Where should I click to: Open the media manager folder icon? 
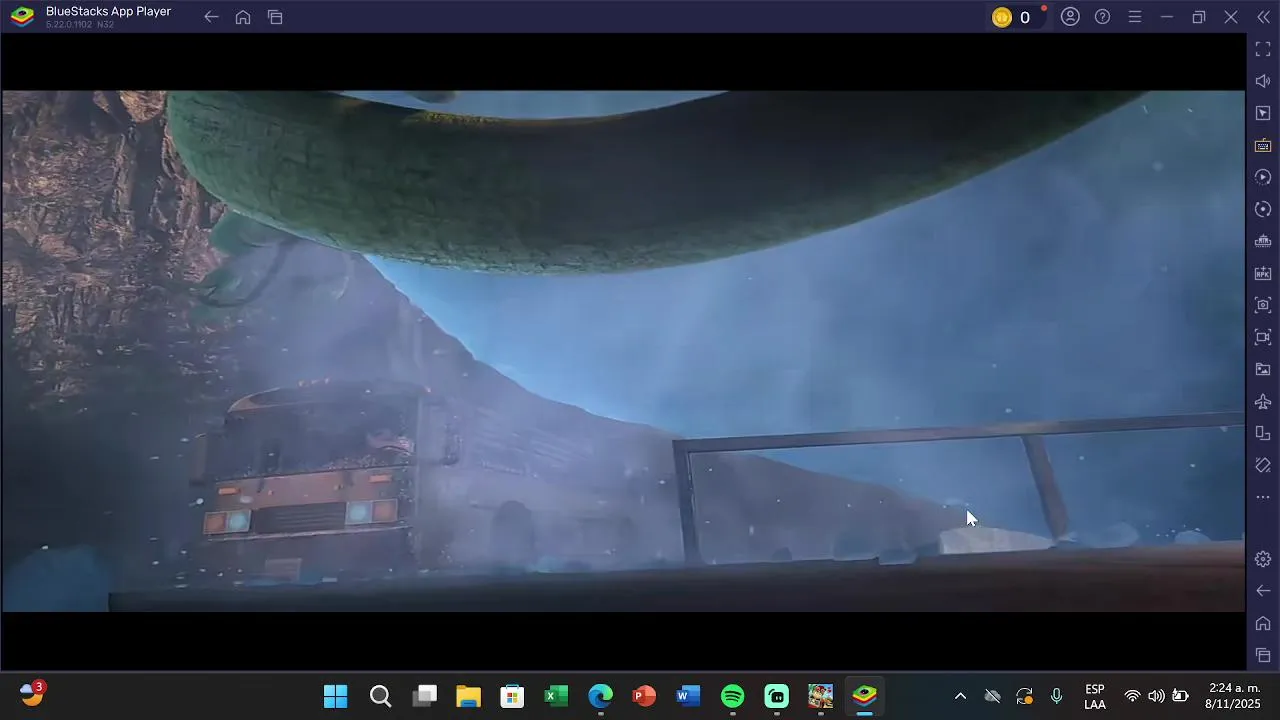[x=1263, y=369]
